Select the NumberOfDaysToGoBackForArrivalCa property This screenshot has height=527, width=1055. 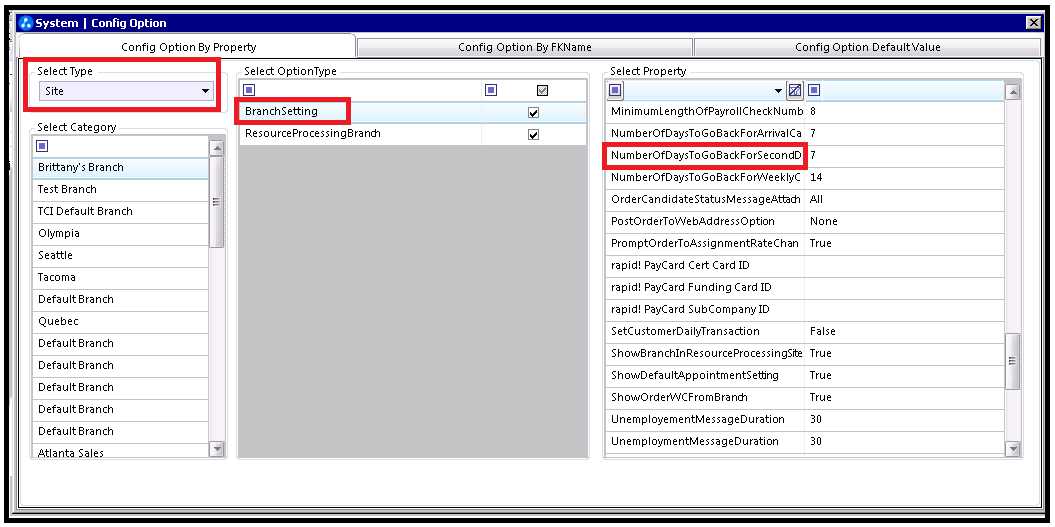pyautogui.click(x=706, y=134)
